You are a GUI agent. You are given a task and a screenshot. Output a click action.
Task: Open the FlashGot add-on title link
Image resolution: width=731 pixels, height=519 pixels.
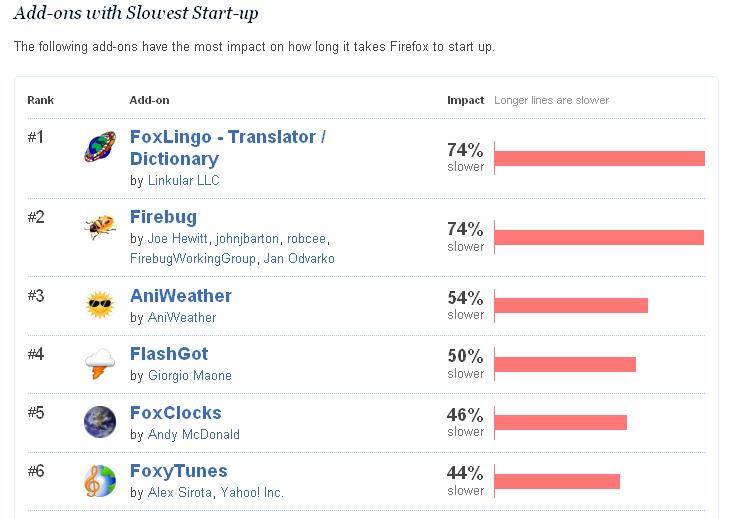click(x=168, y=354)
